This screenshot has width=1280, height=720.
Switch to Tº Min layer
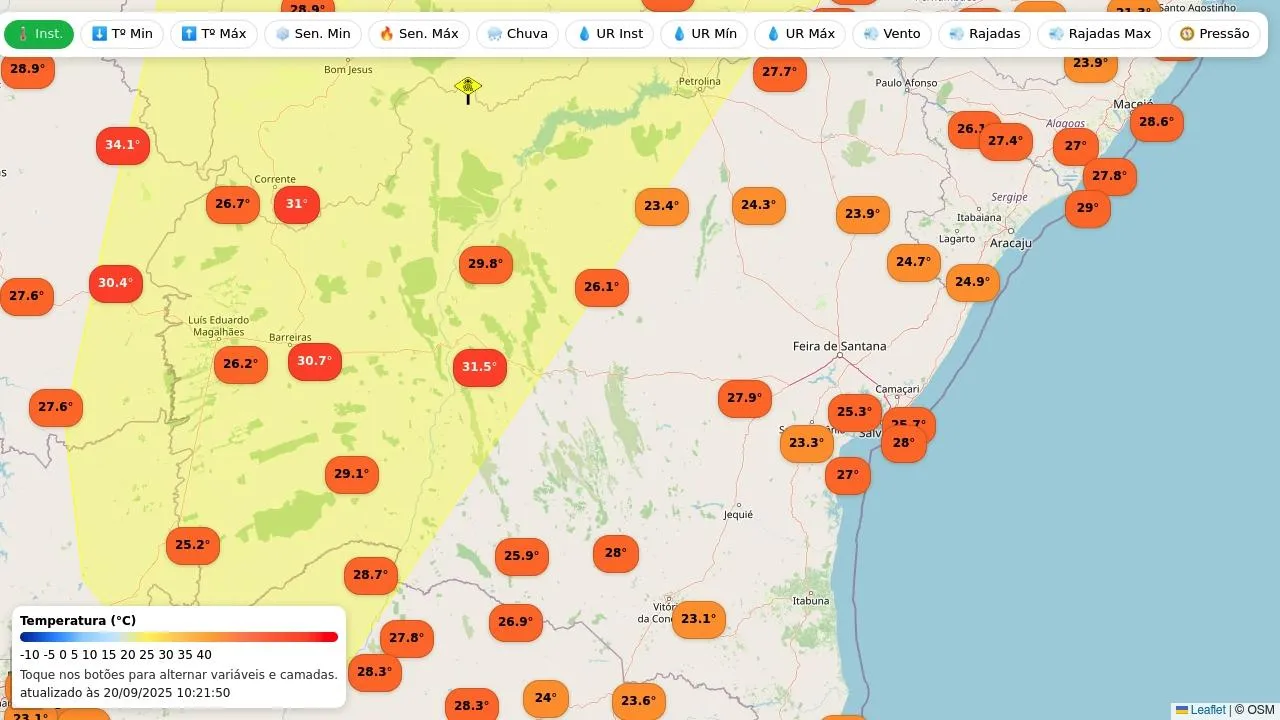click(x=122, y=34)
